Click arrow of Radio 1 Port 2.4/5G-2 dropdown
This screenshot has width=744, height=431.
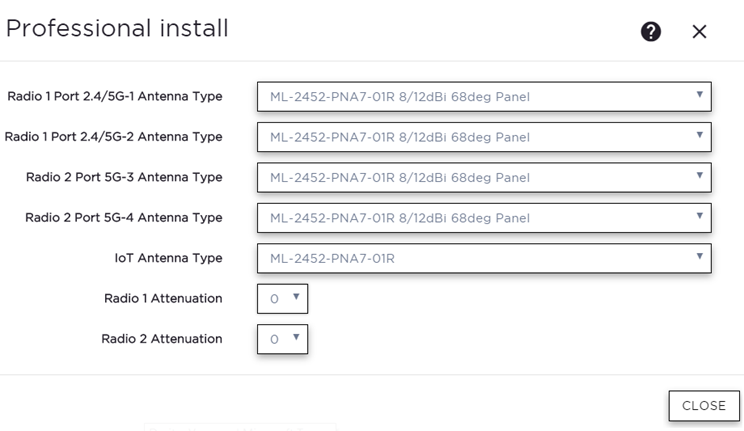point(700,136)
